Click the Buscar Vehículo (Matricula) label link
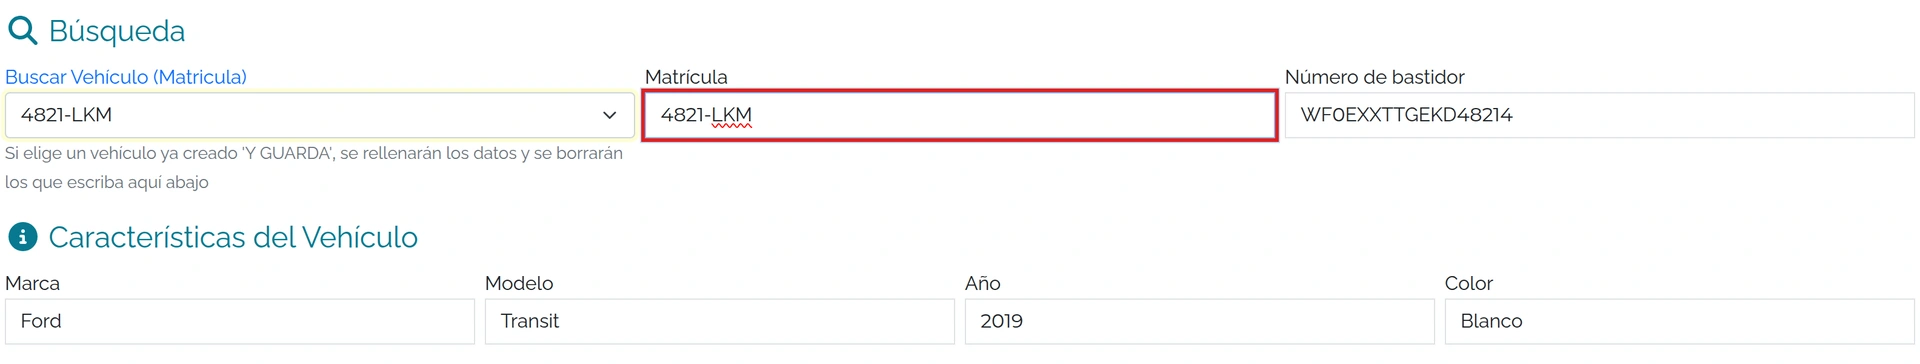 [126, 77]
